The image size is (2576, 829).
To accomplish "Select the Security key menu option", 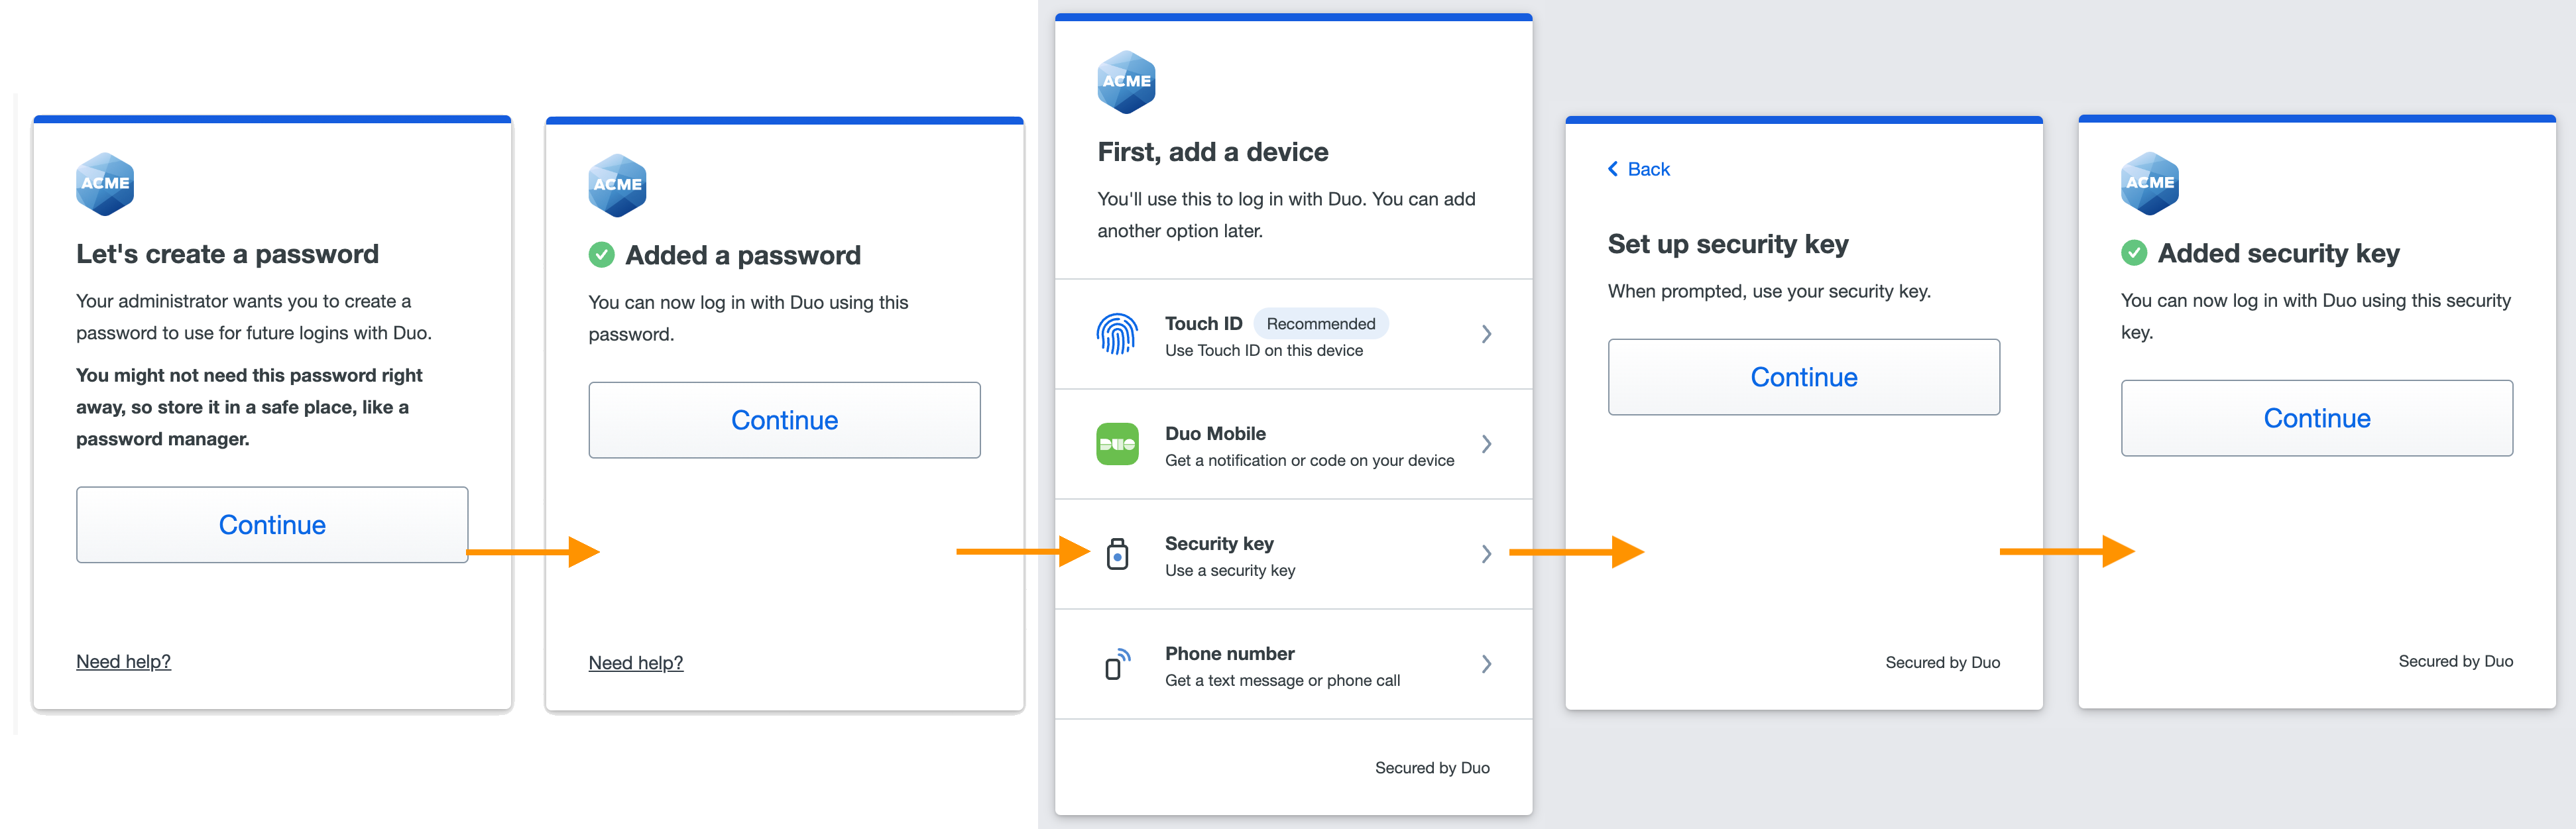I will click(x=1218, y=544).
